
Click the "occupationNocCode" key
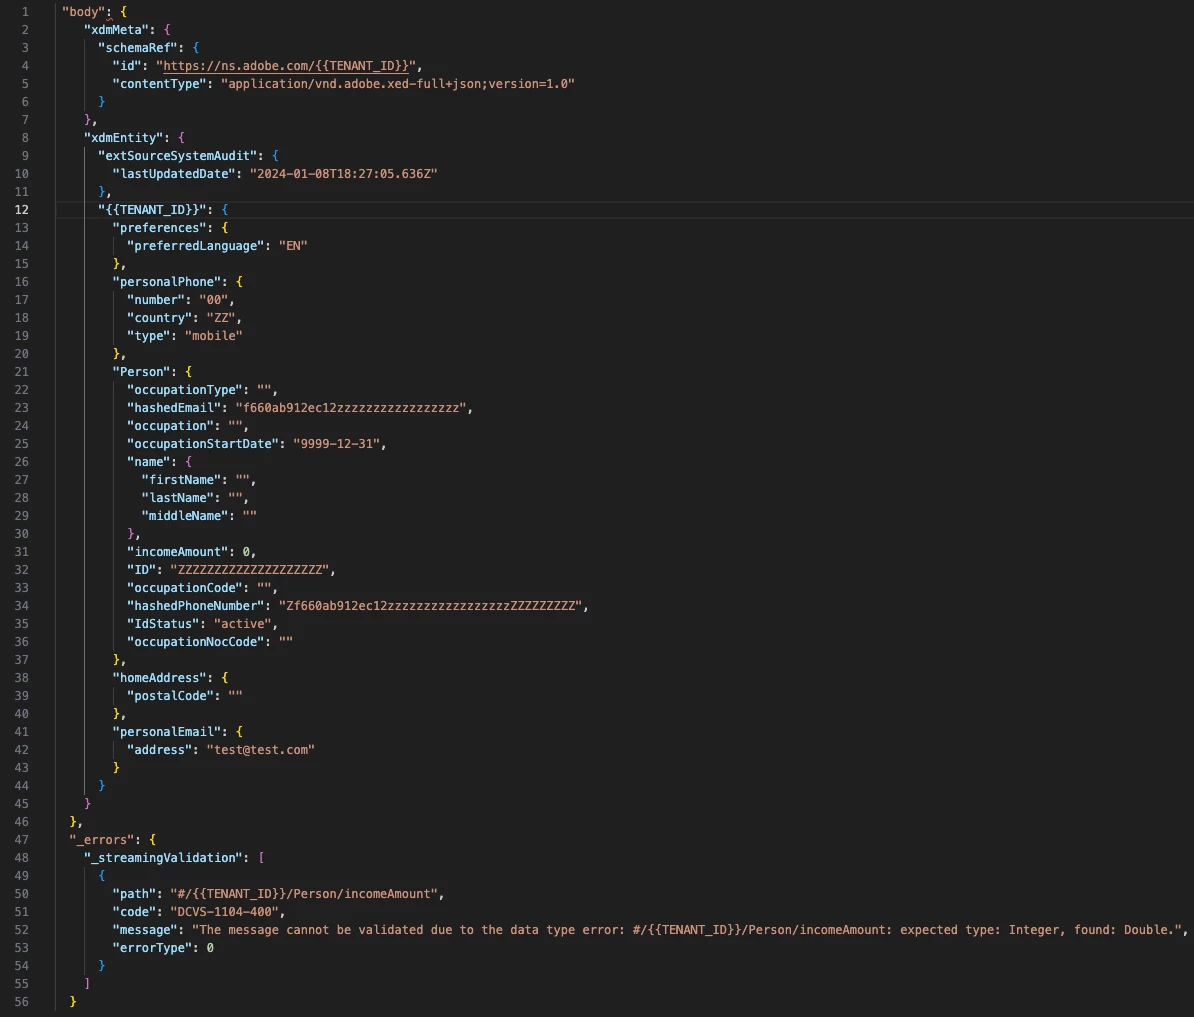[x=196, y=642]
